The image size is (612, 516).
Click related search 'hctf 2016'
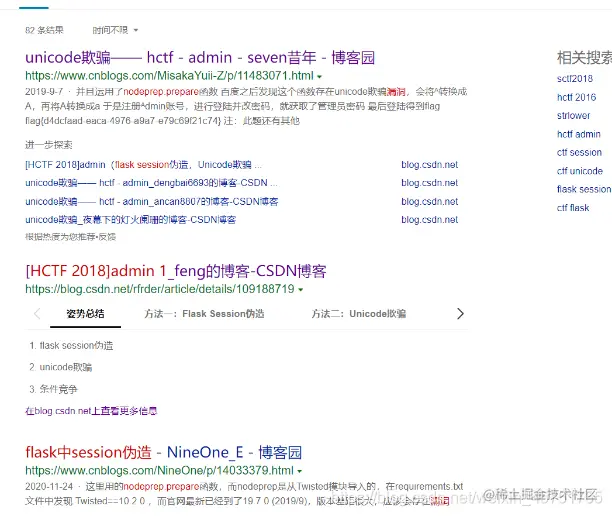(x=576, y=97)
